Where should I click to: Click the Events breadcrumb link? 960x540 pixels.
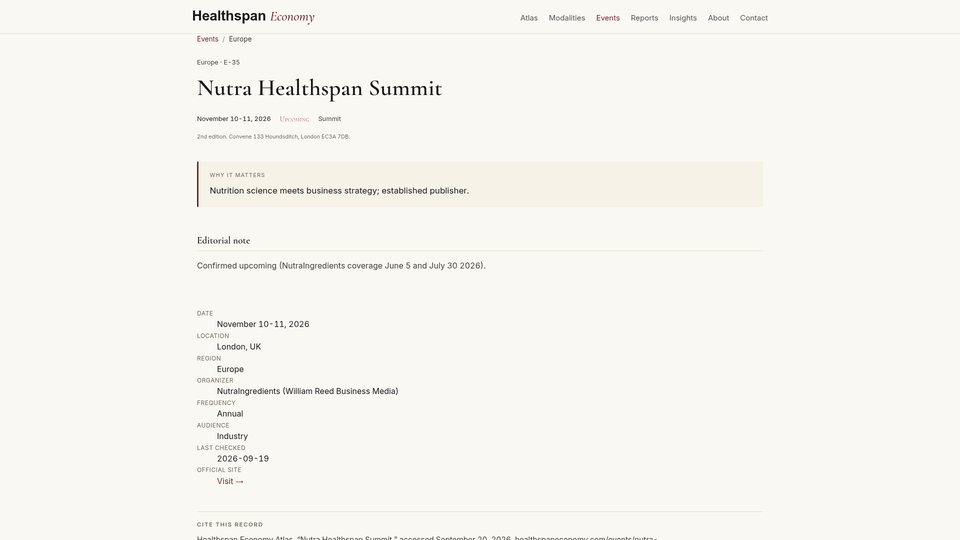tap(207, 39)
